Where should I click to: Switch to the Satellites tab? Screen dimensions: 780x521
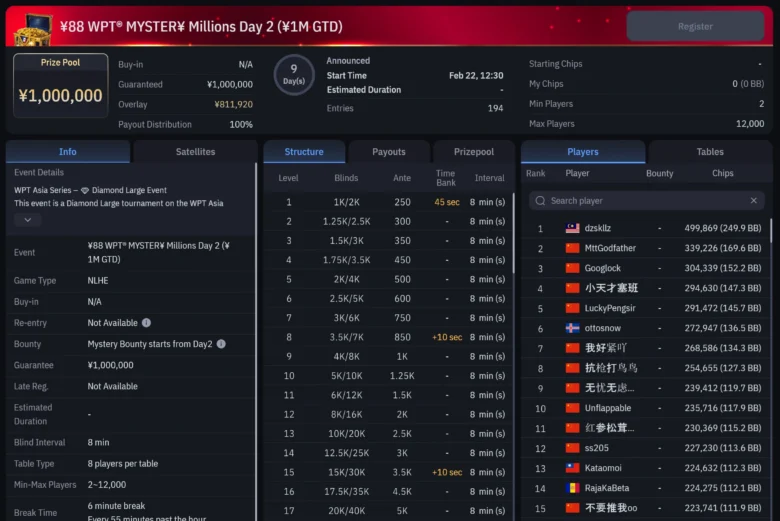195,152
